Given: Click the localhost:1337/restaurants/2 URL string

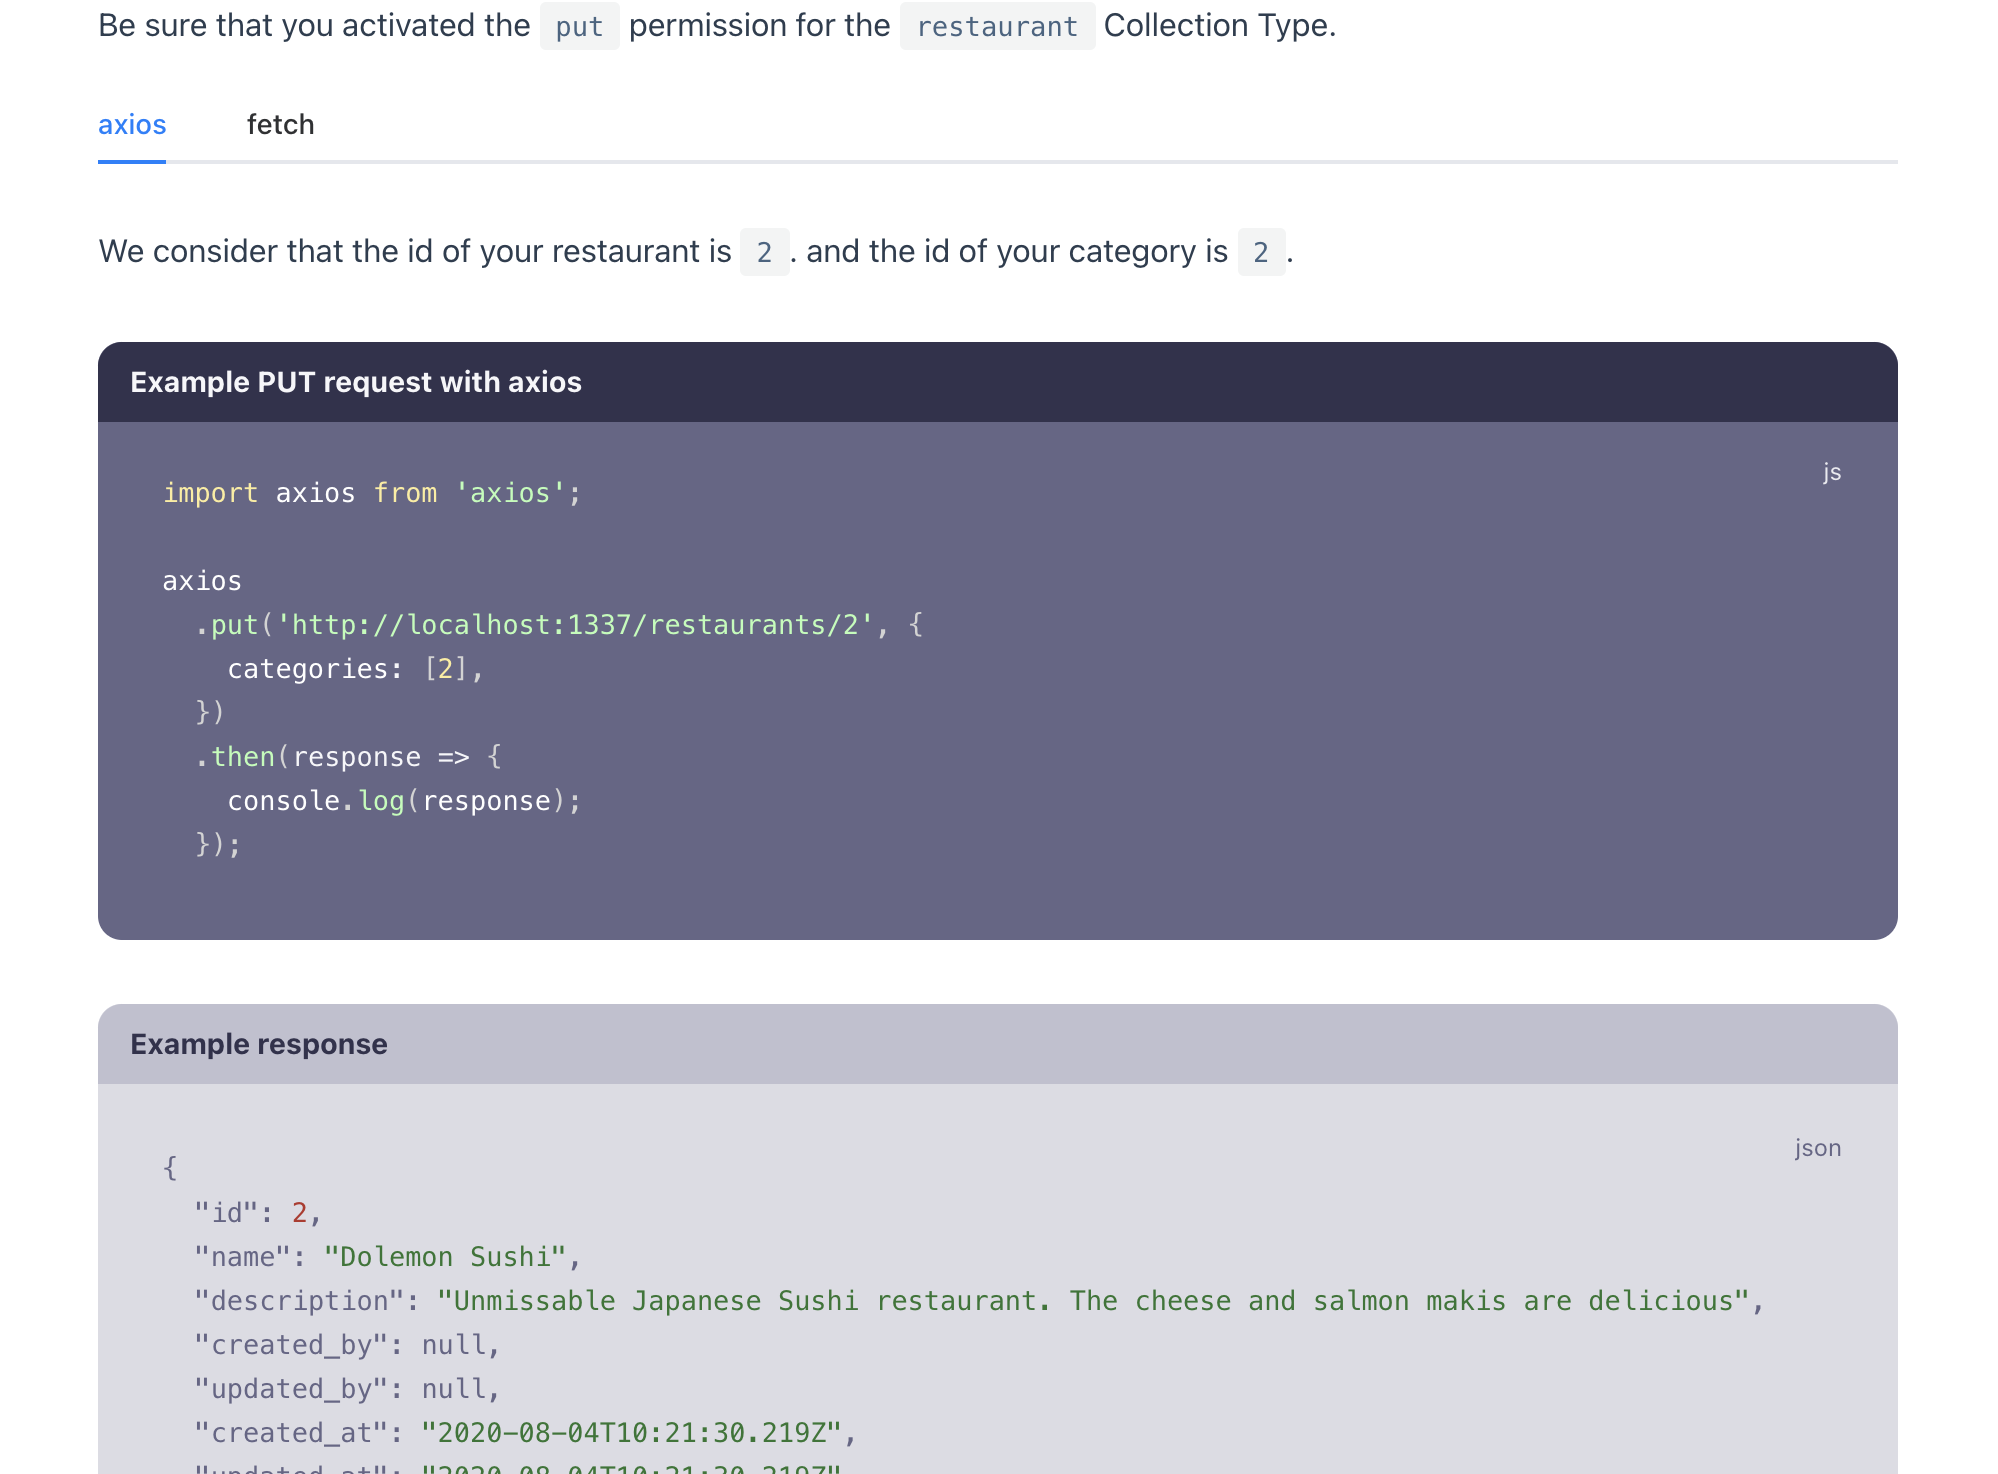Looking at the screenshot, I should (x=575, y=625).
